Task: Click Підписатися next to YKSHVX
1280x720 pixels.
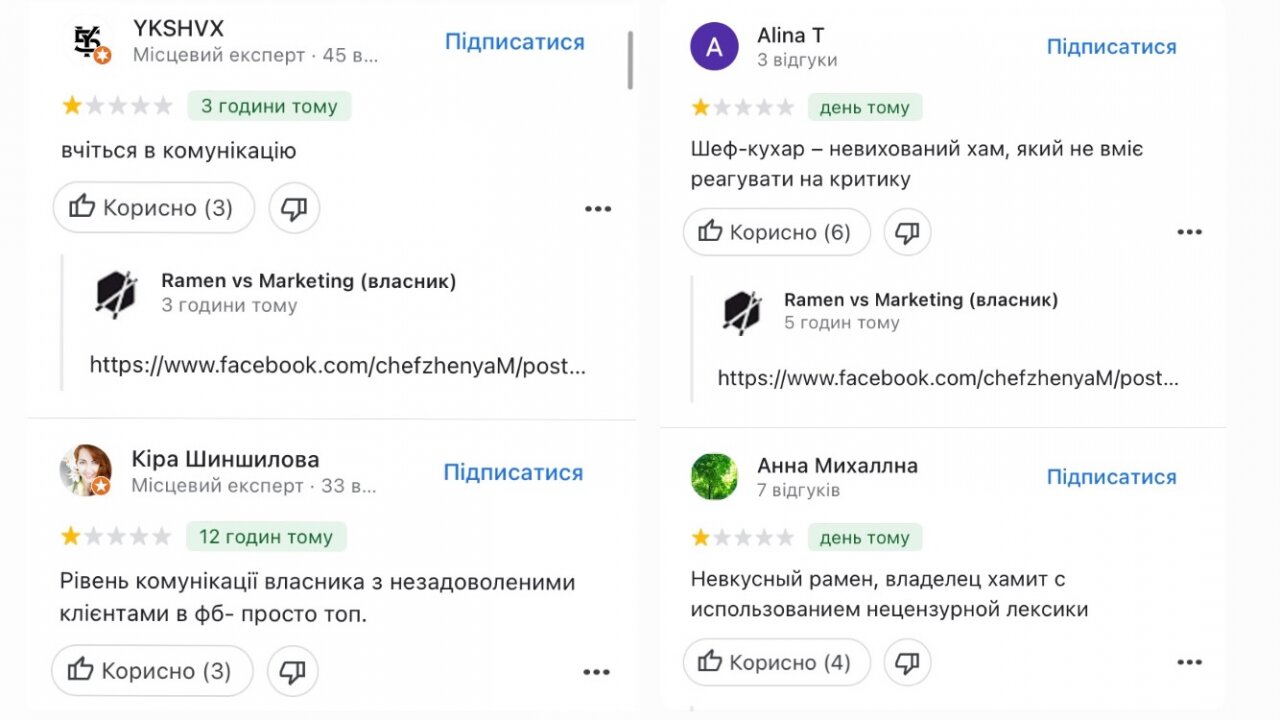Action: coord(514,41)
